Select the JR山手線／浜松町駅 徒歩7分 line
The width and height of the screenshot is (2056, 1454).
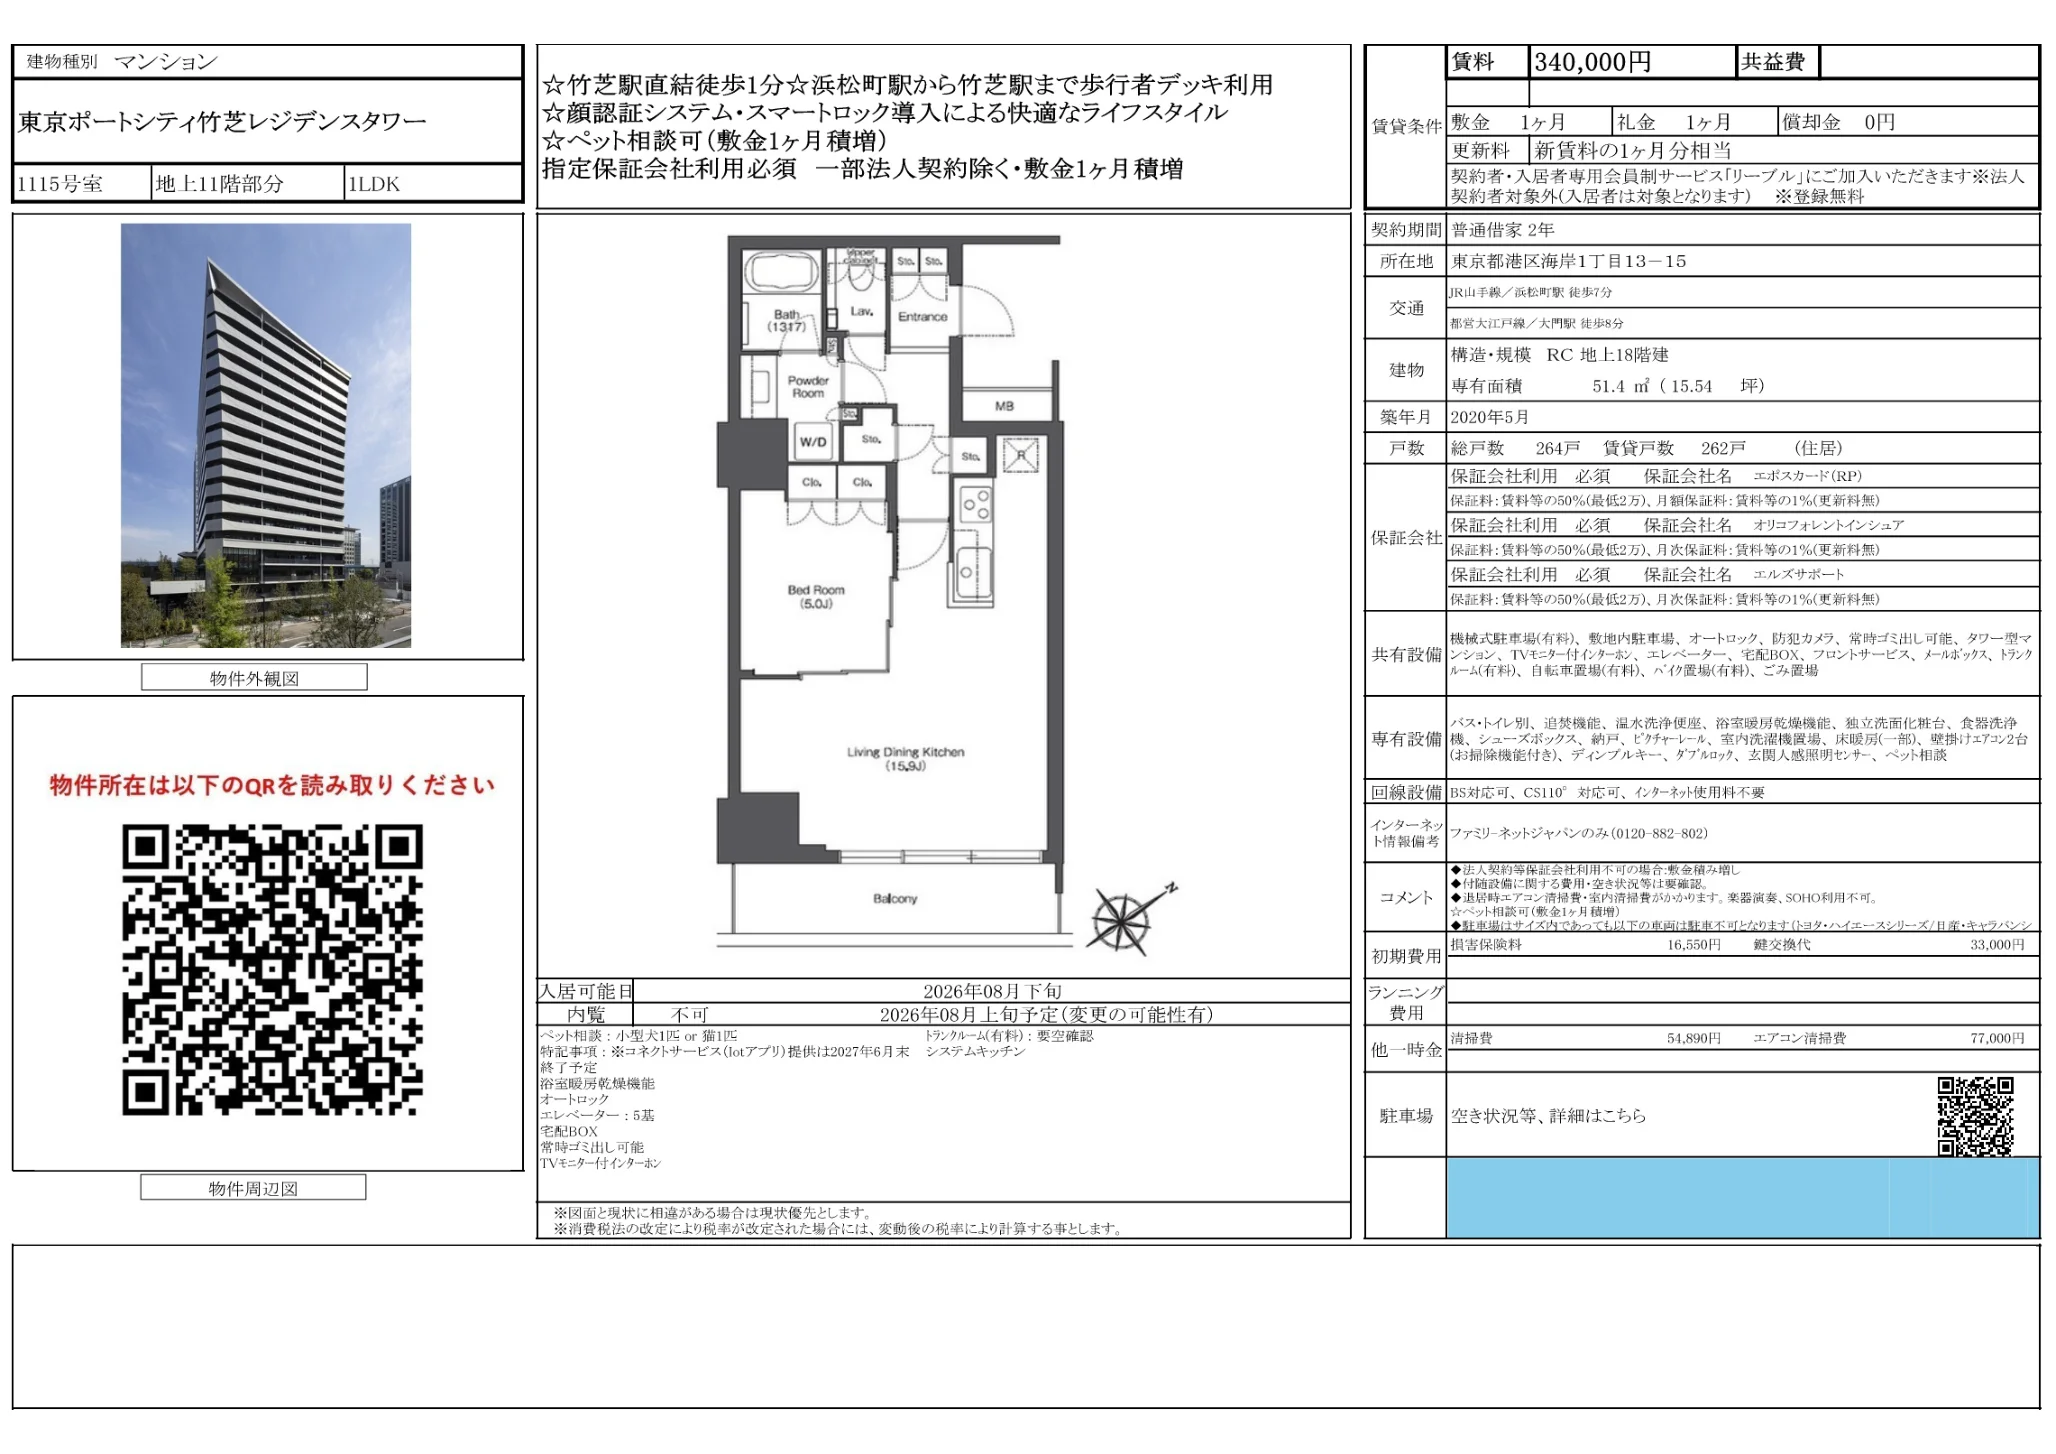point(1531,293)
